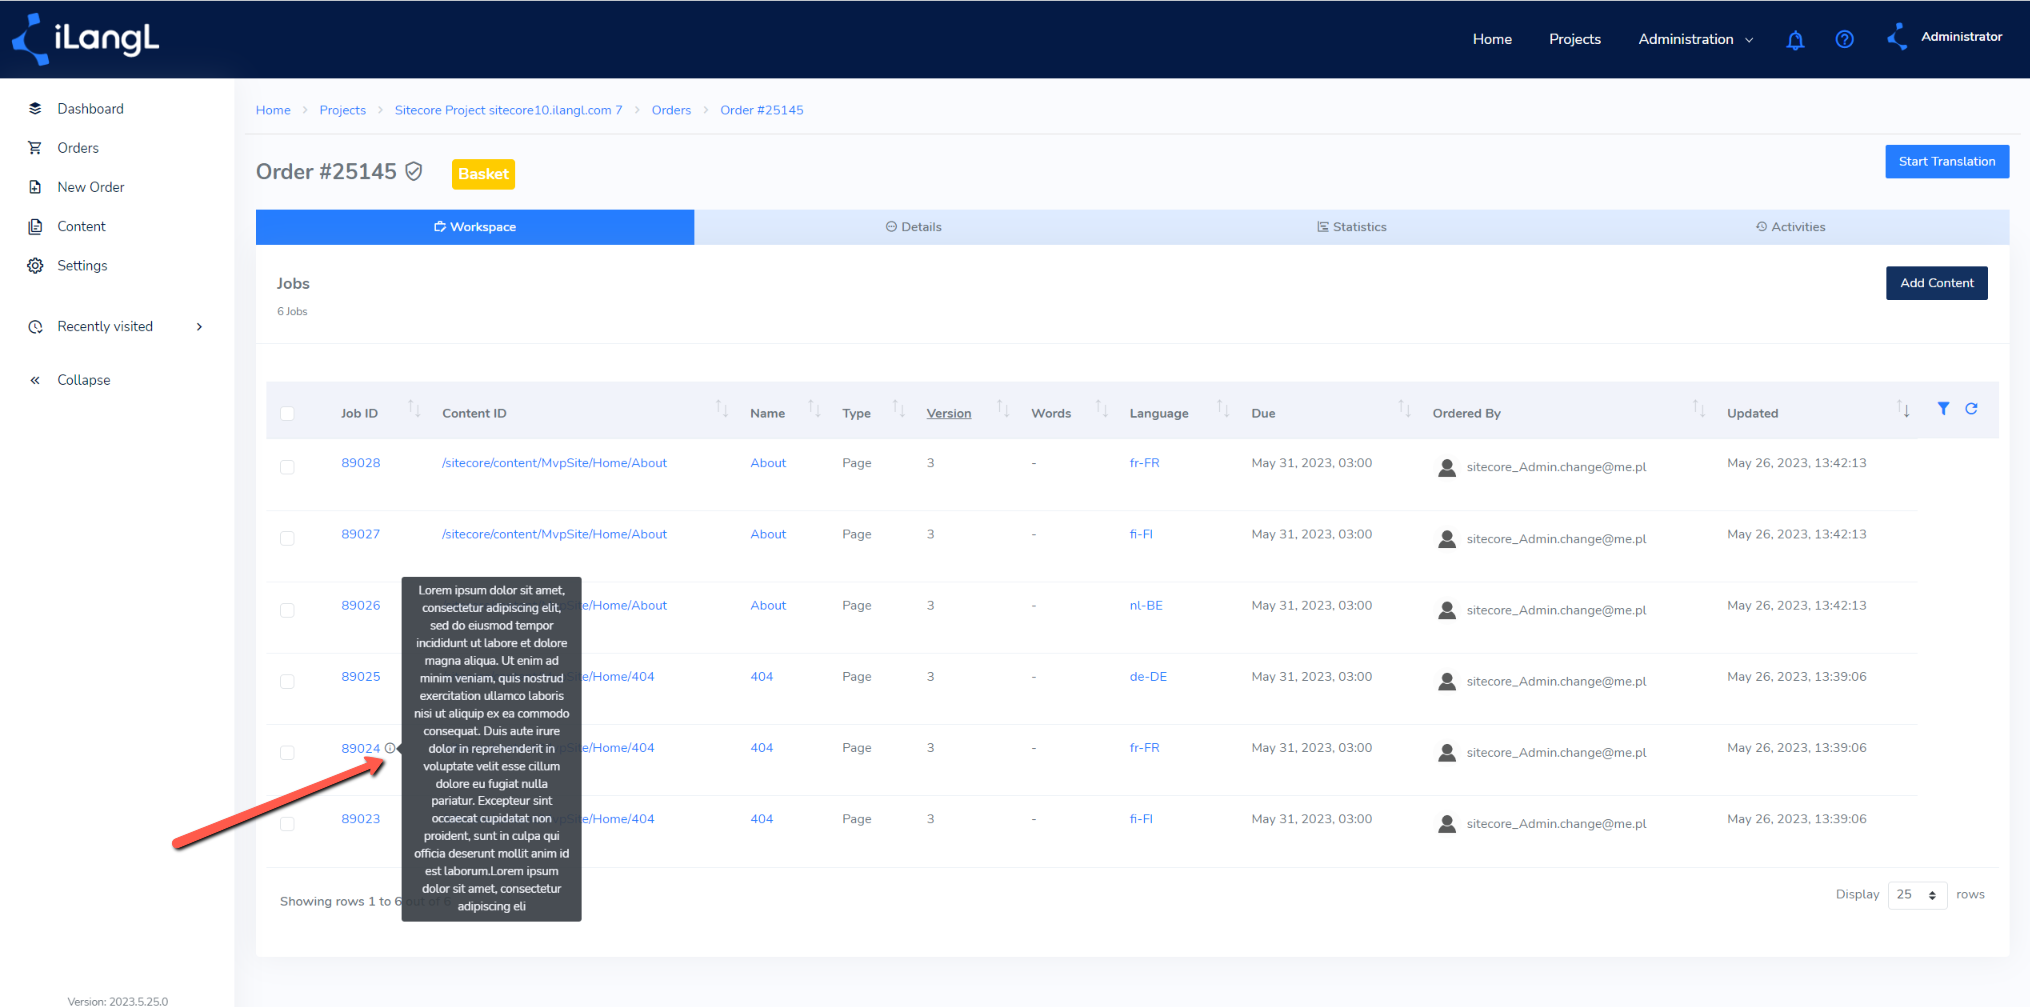Sort jobs by Content ID column arrows

(x=722, y=408)
